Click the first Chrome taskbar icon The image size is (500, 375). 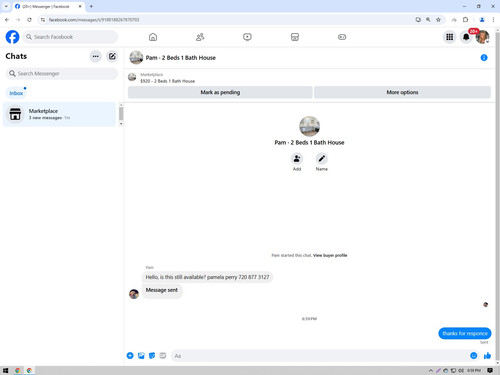18,370
